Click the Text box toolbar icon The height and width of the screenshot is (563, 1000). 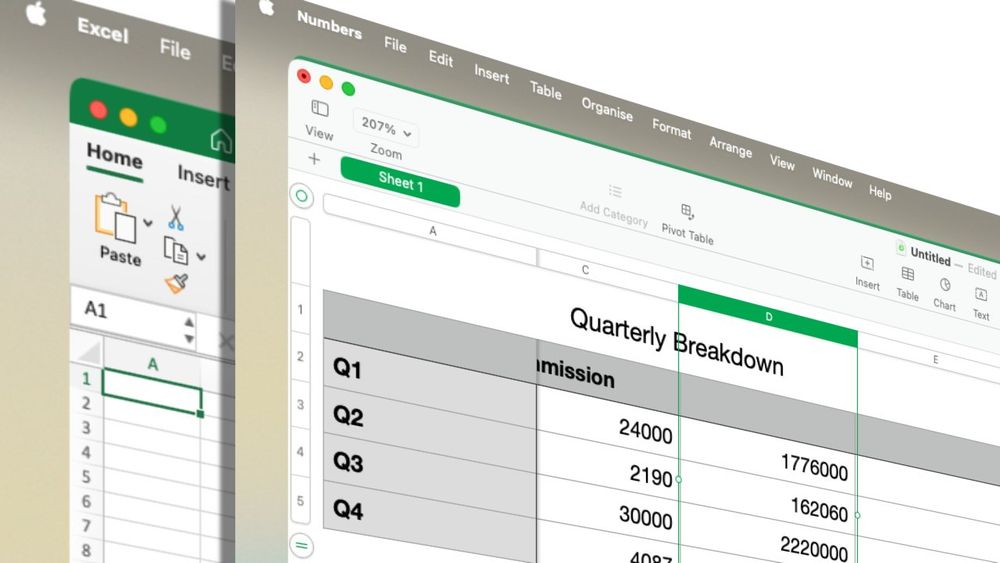click(981, 295)
